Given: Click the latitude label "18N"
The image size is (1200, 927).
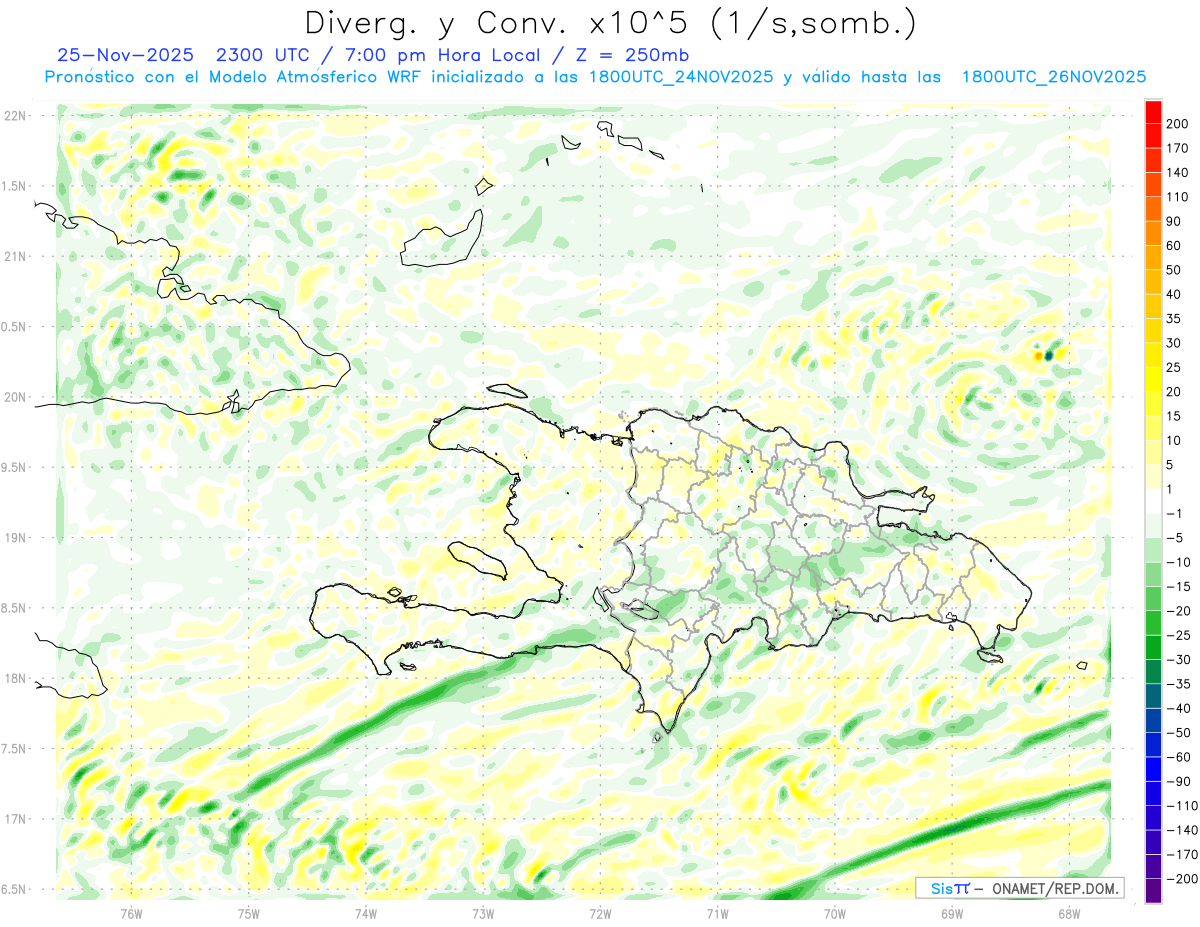Looking at the screenshot, I should tap(16, 678).
